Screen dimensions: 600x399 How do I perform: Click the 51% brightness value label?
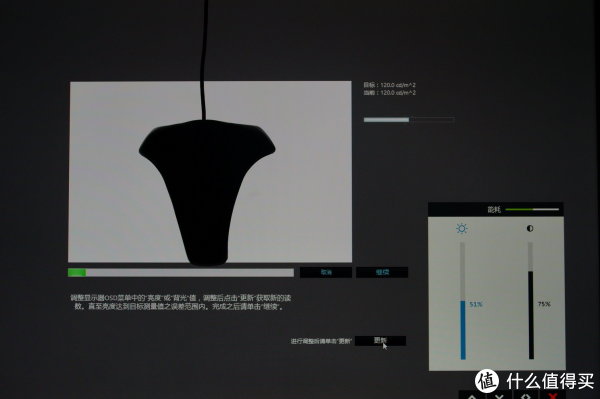476,305
